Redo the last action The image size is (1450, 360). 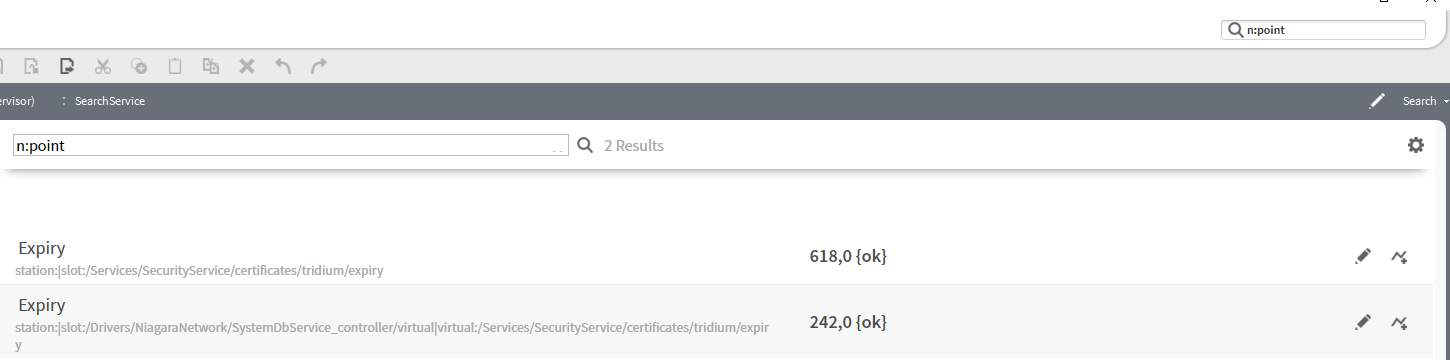pyautogui.click(x=319, y=67)
